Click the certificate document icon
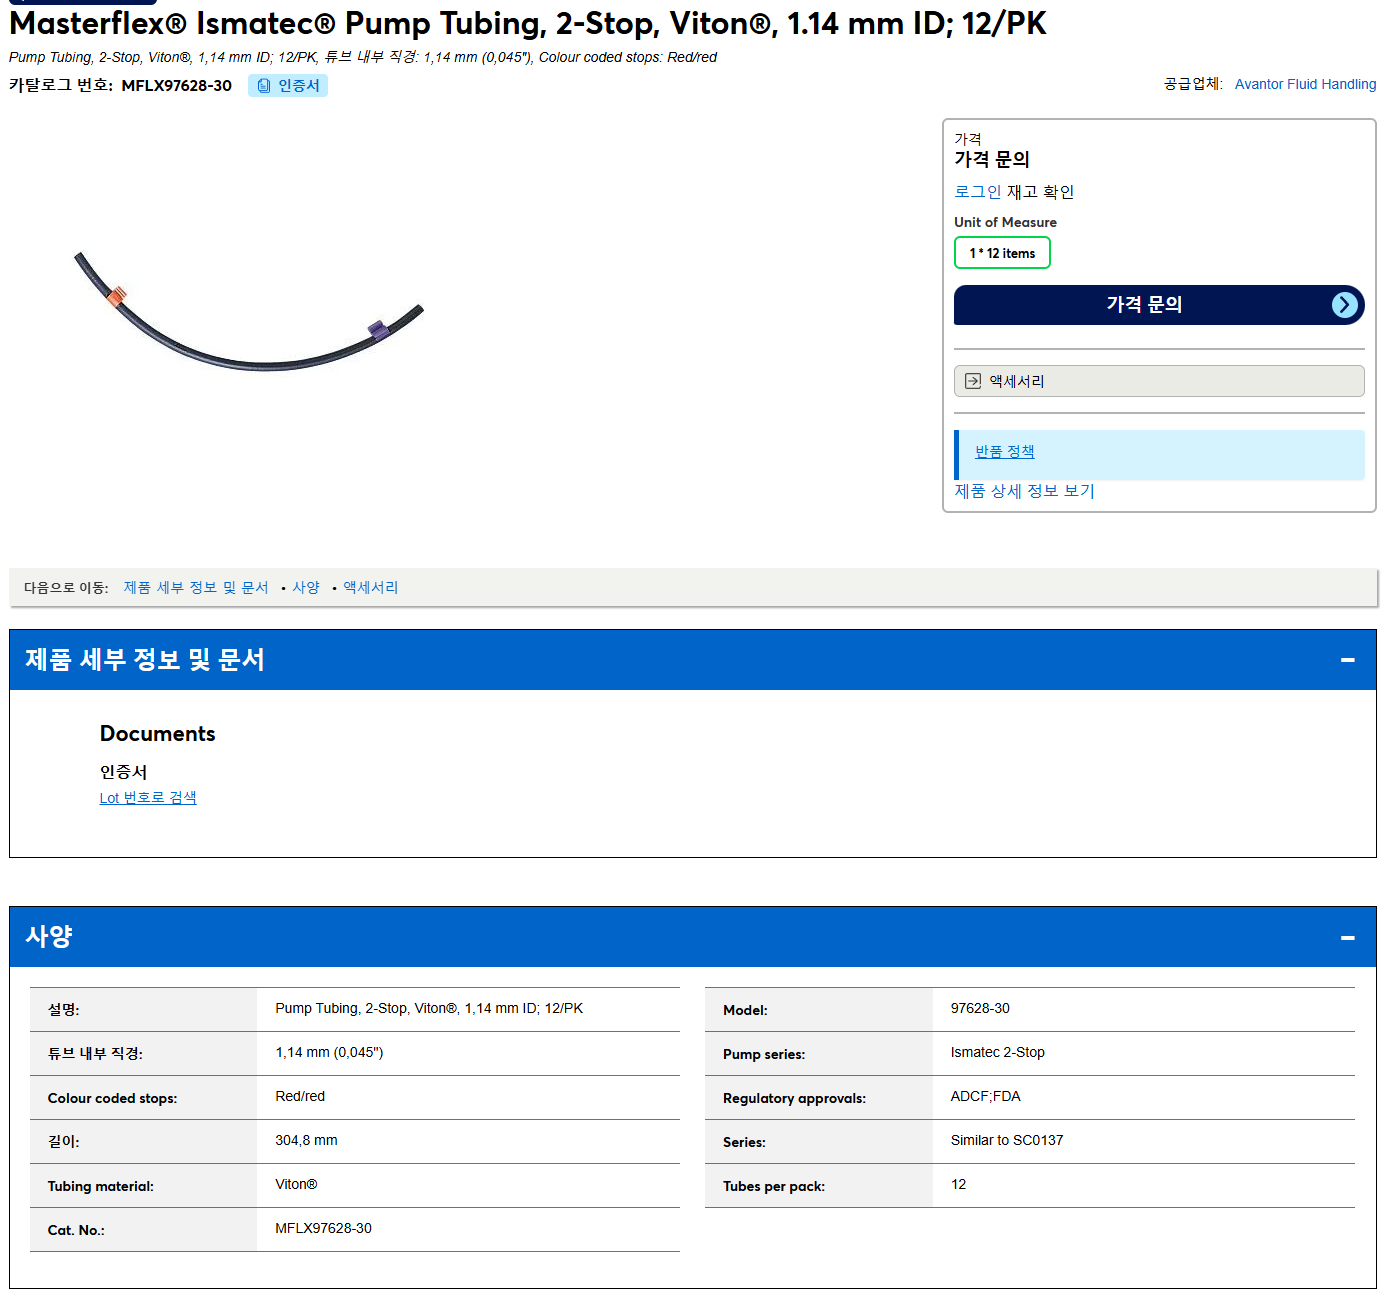The height and width of the screenshot is (1310, 1384). [x=264, y=86]
